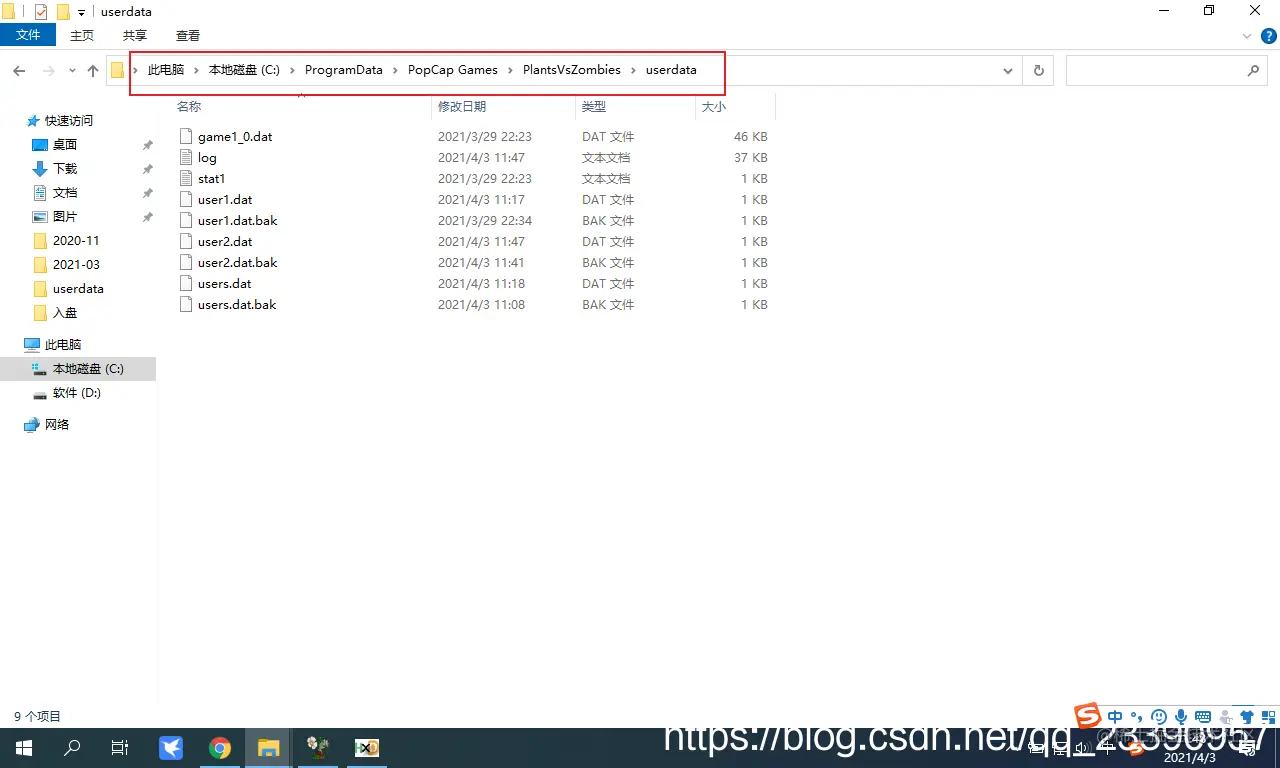Select the game1_0.dat file
The width and height of the screenshot is (1280, 768).
235,136
